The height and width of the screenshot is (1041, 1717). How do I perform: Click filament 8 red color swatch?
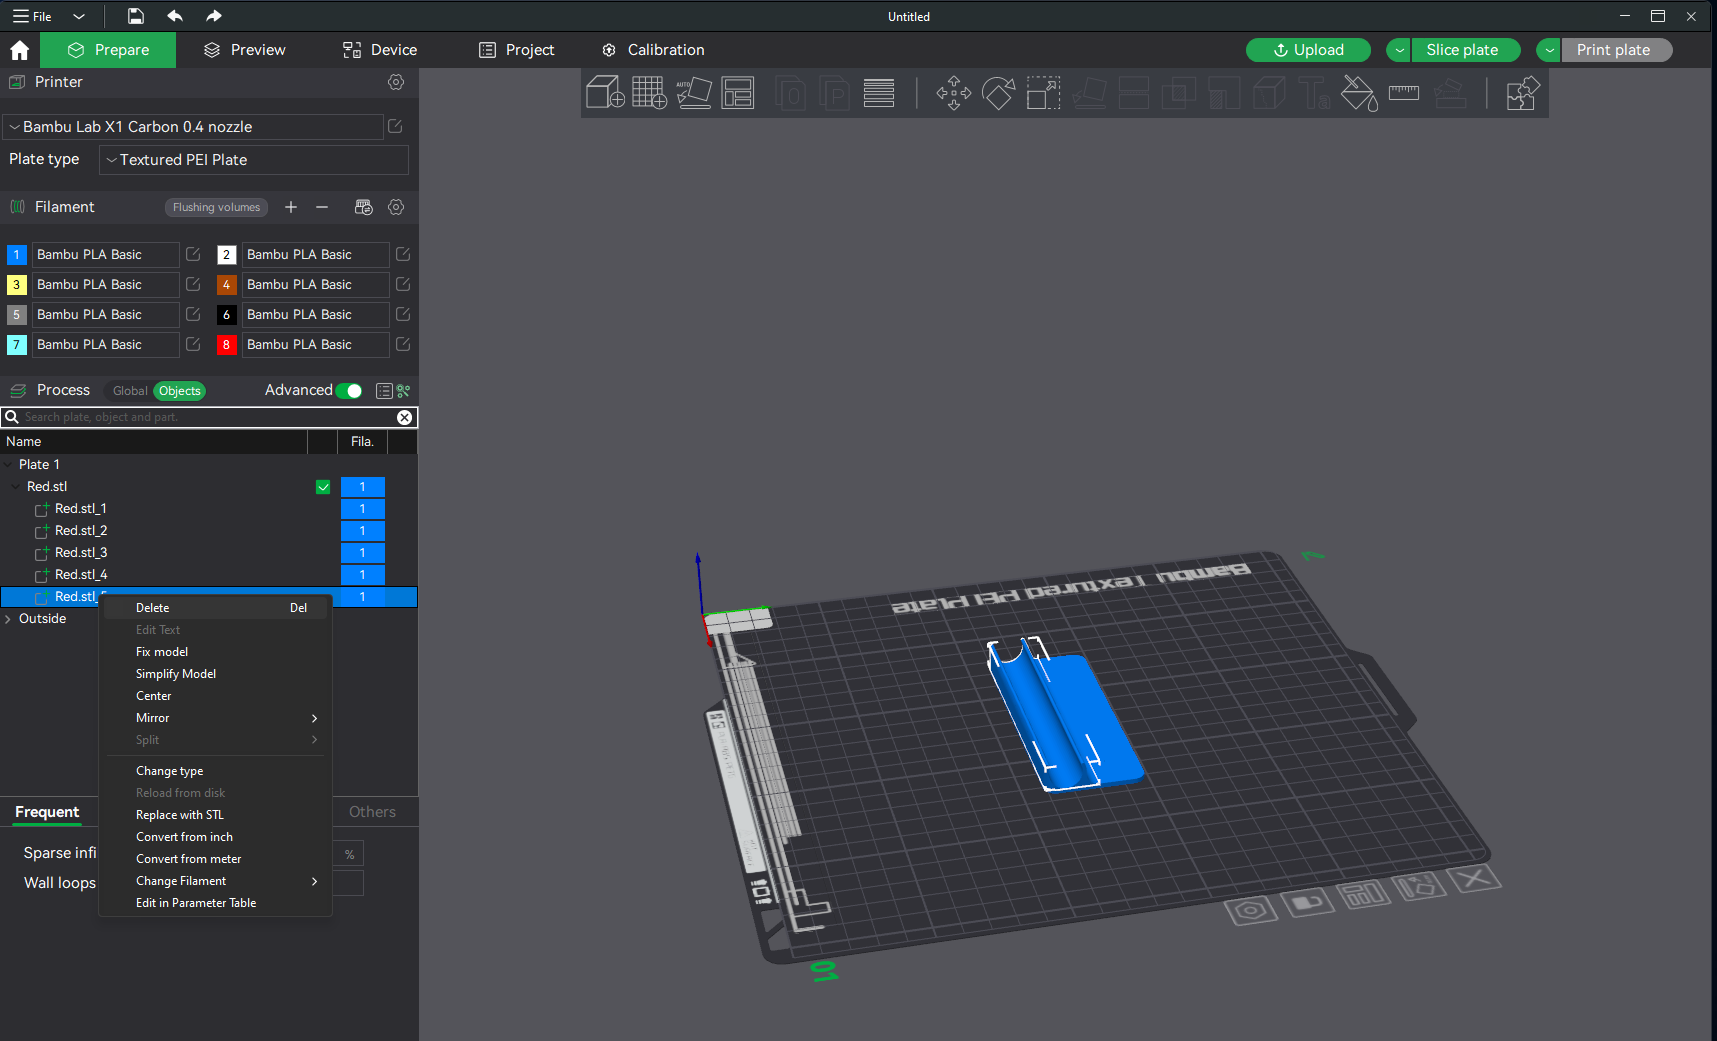tap(226, 345)
